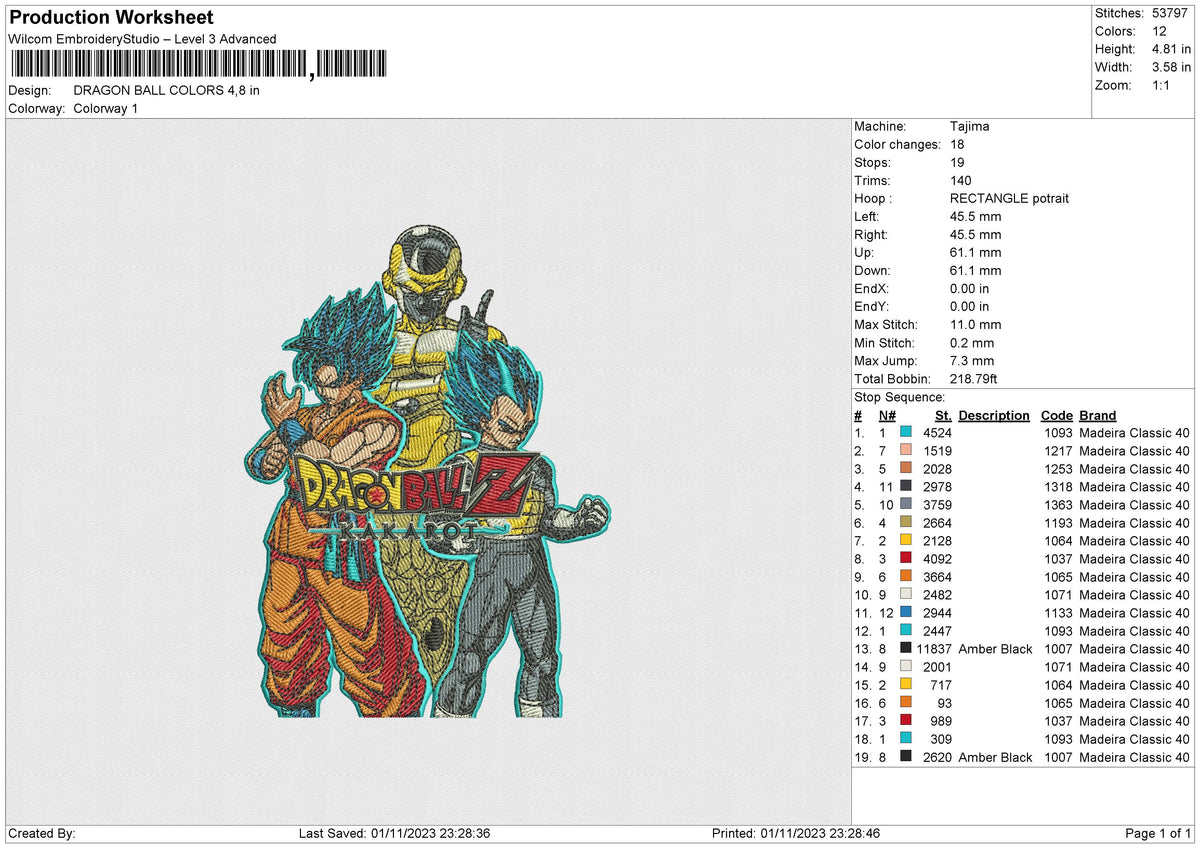Select the off-white swatch beside 2482
Image resolution: width=1200 pixels, height=848 pixels.
click(x=906, y=595)
